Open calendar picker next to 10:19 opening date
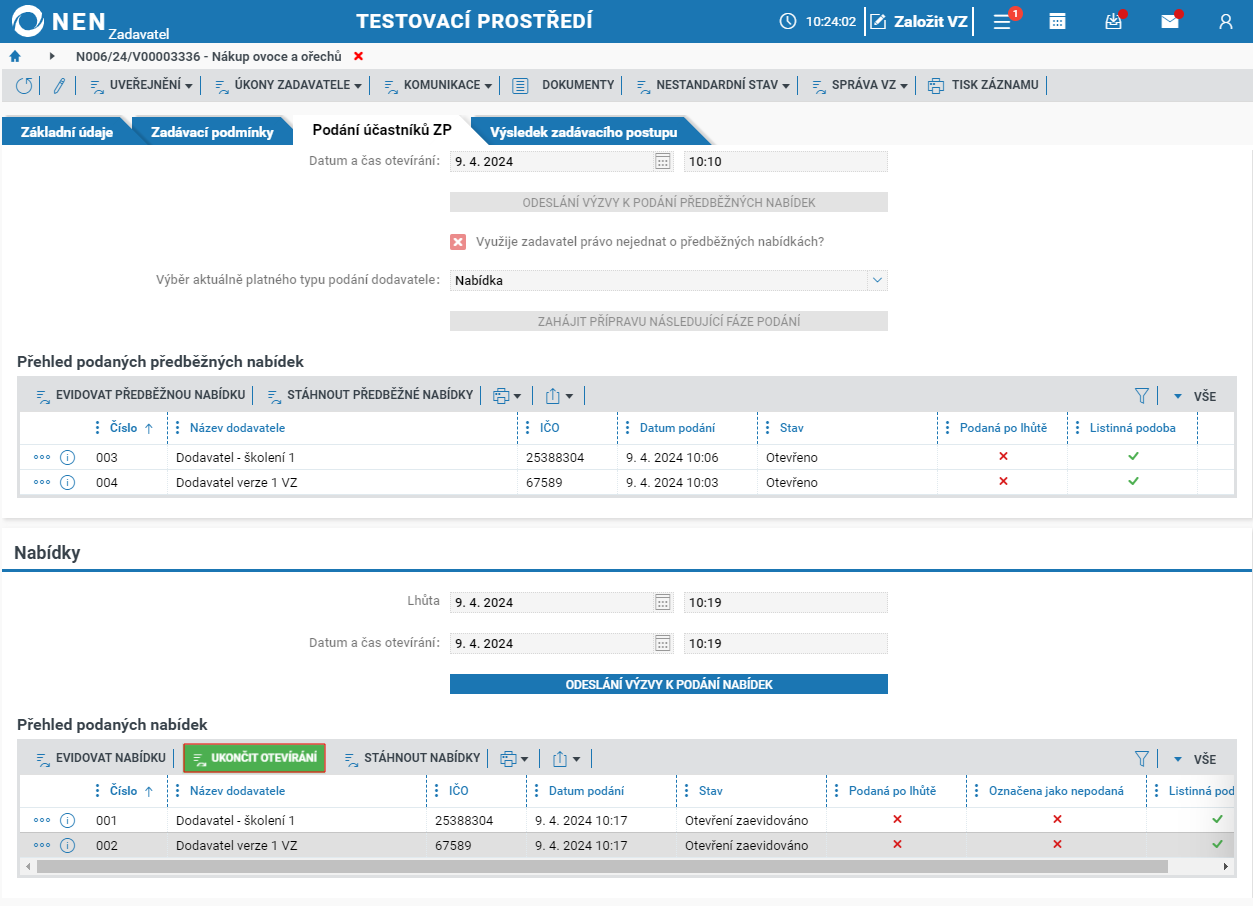Viewport: 1253px width, 906px height. (x=662, y=643)
